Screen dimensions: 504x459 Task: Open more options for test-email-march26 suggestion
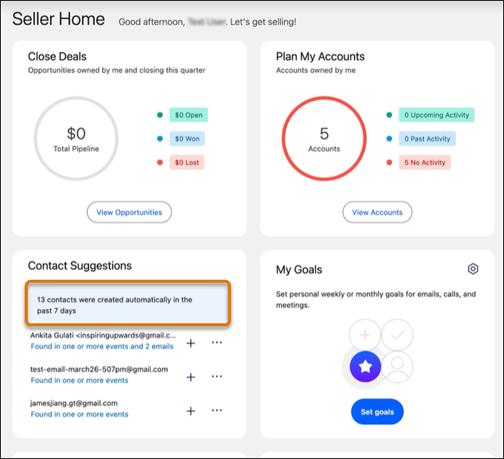coord(217,376)
